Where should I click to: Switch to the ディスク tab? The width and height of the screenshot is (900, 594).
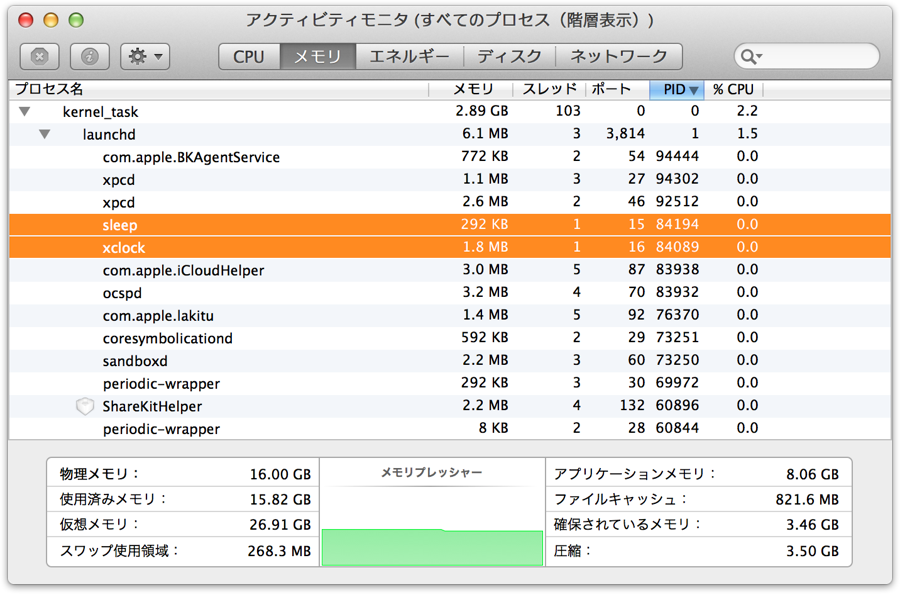510,56
